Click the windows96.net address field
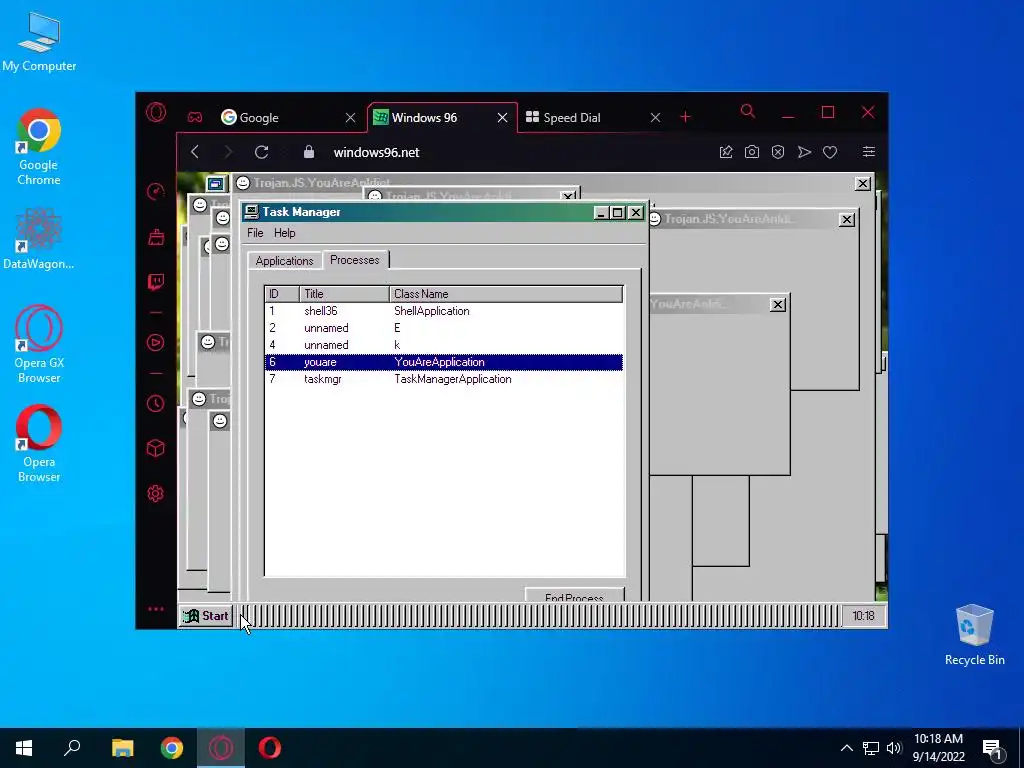This screenshot has width=1024, height=768. pyautogui.click(x=376, y=152)
